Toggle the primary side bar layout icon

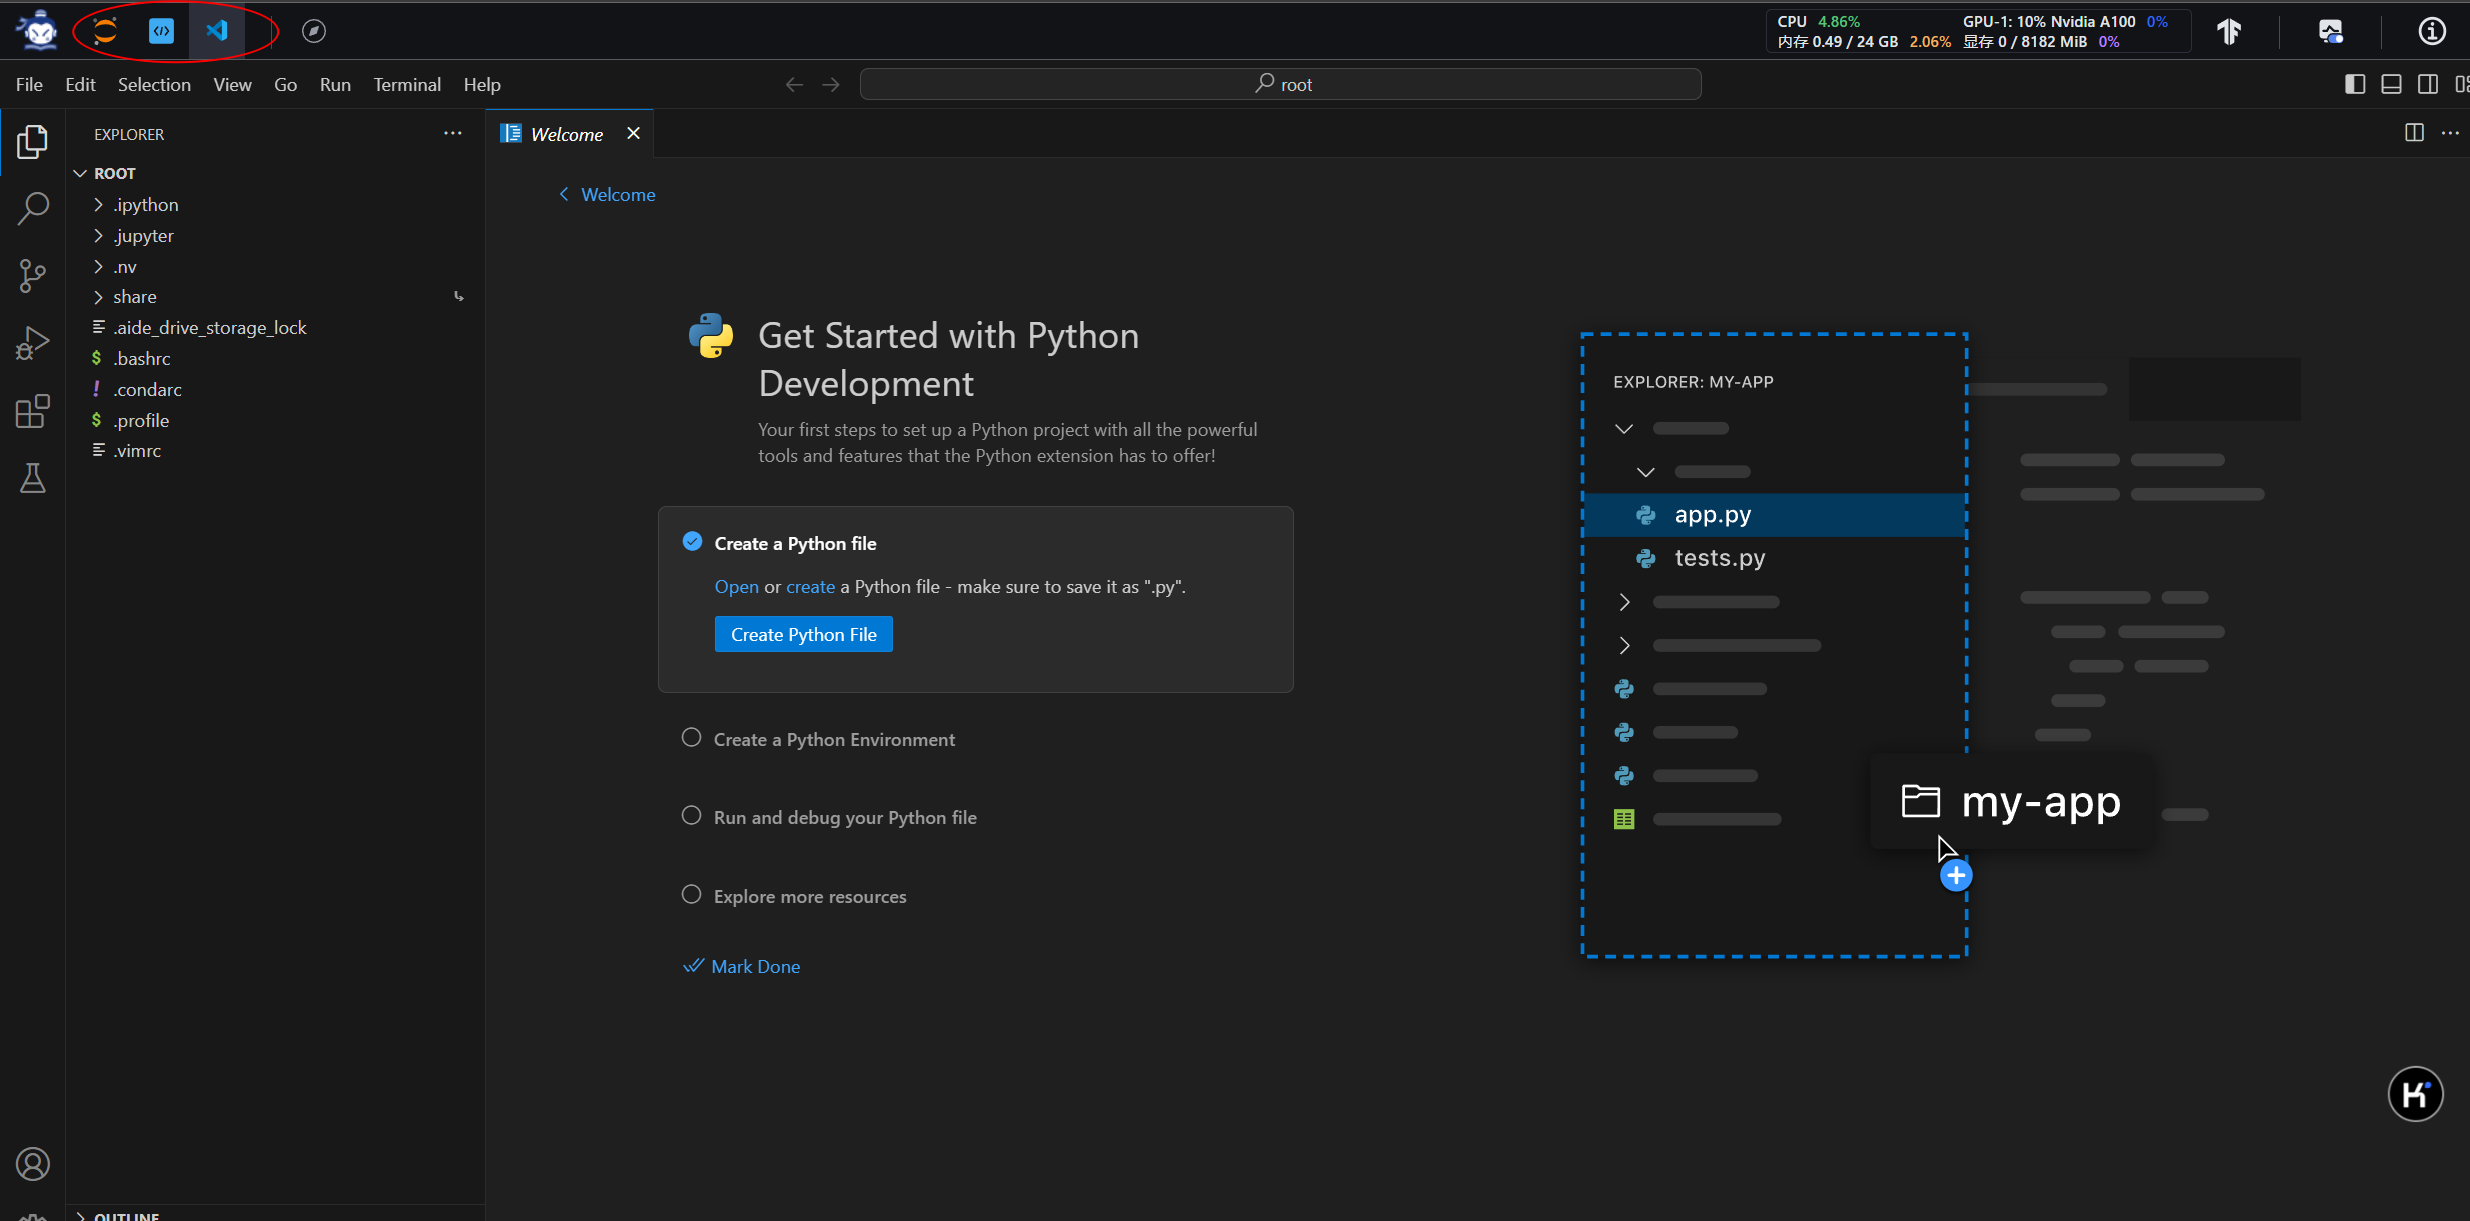[2355, 84]
